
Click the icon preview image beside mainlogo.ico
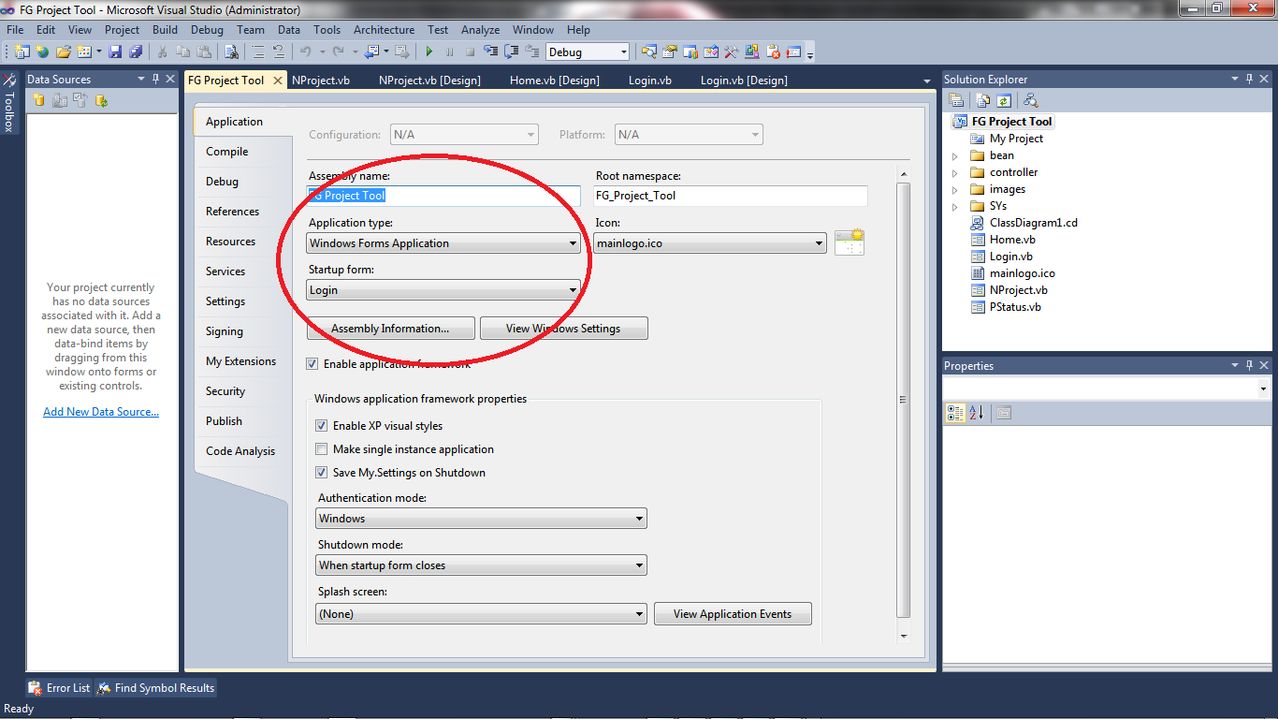(849, 242)
